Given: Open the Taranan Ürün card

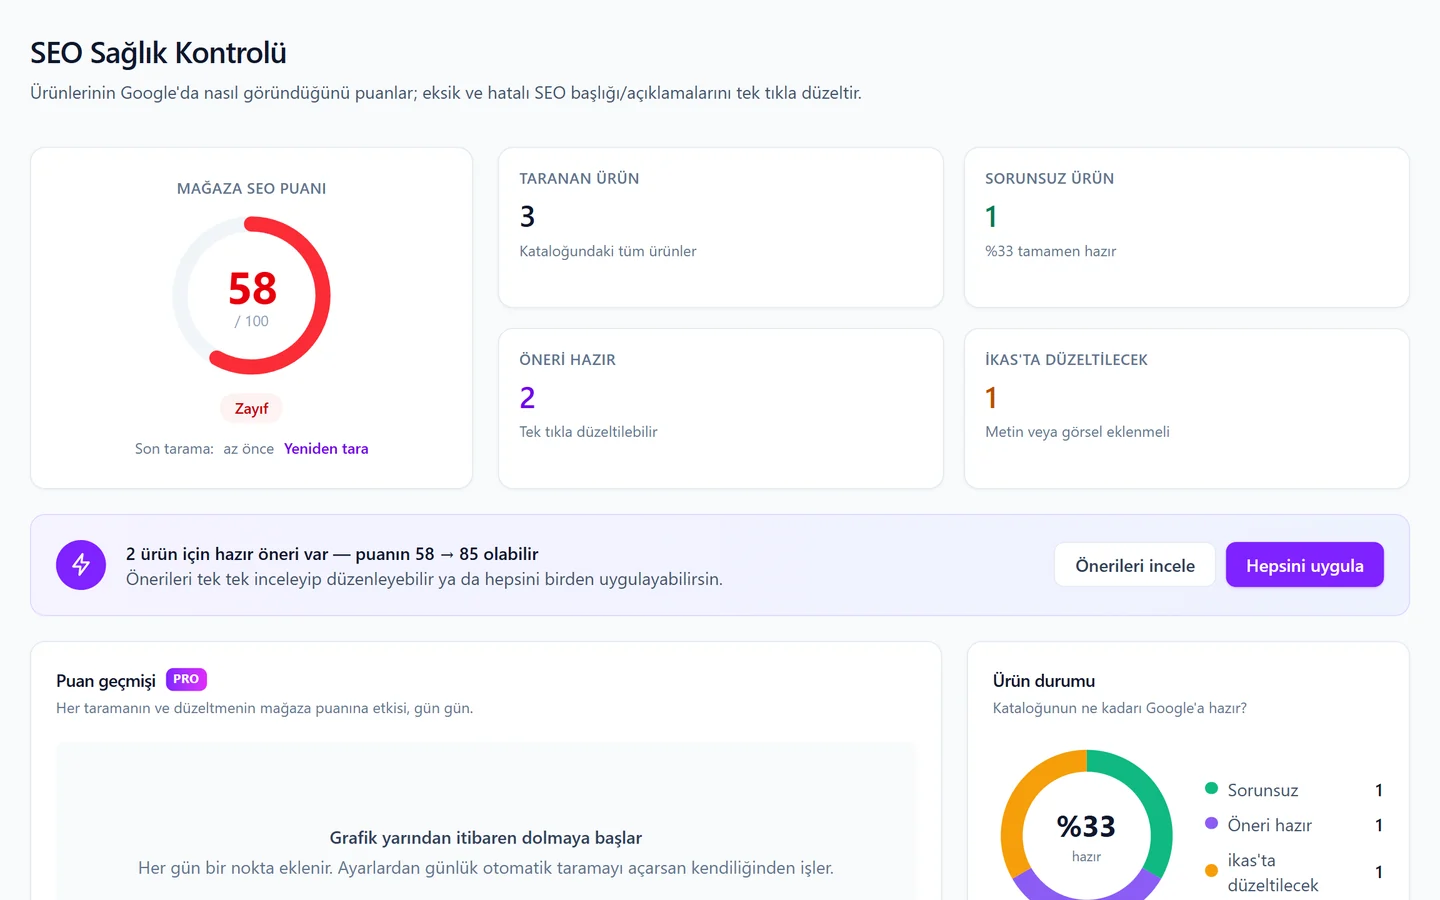Looking at the screenshot, I should [721, 228].
